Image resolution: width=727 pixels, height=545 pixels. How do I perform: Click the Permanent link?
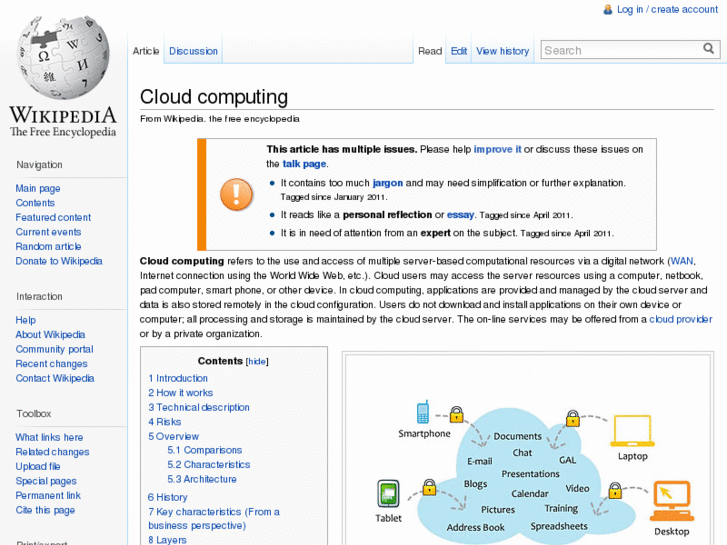(x=48, y=495)
